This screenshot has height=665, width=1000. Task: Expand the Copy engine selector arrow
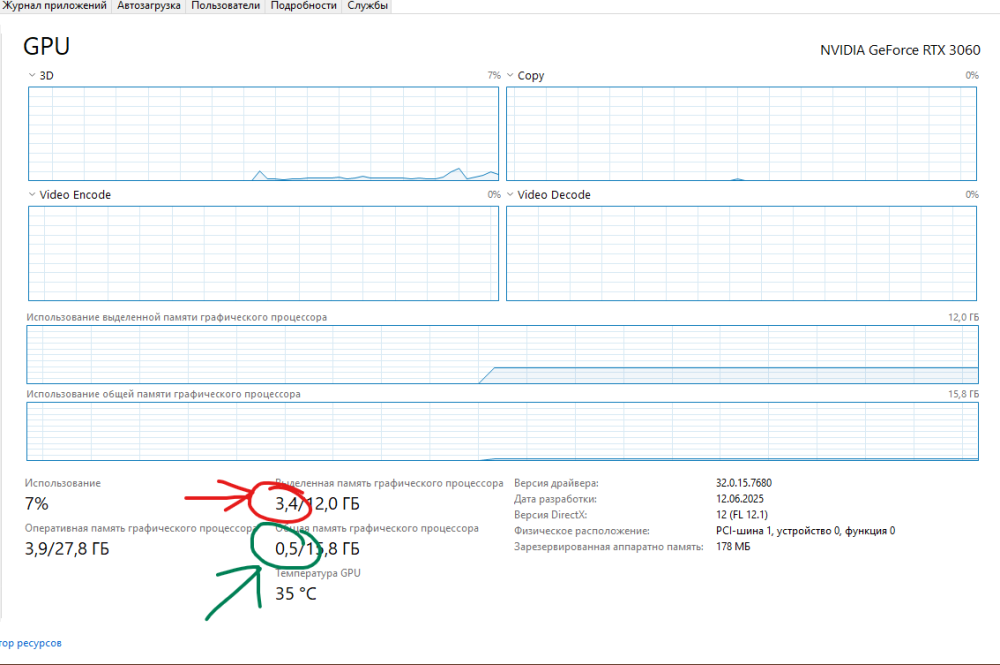point(510,76)
